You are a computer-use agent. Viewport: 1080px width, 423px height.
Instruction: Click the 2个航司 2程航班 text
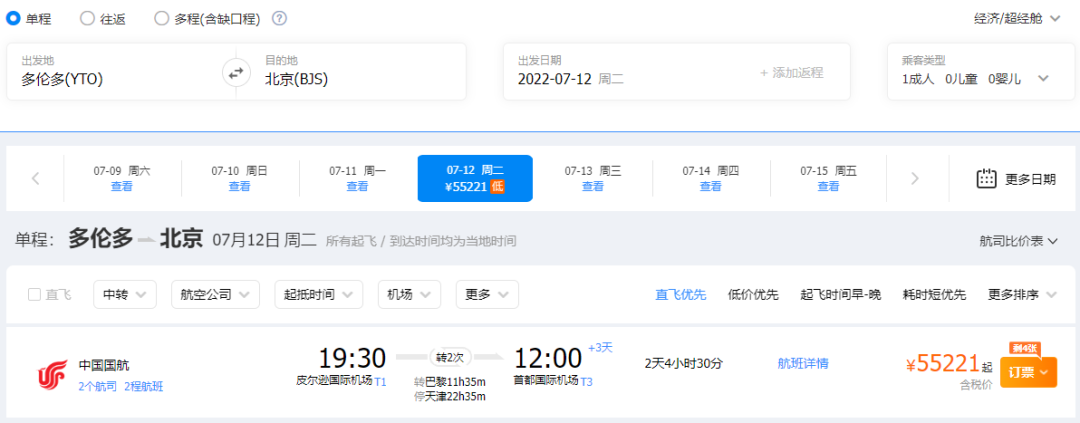point(121,386)
